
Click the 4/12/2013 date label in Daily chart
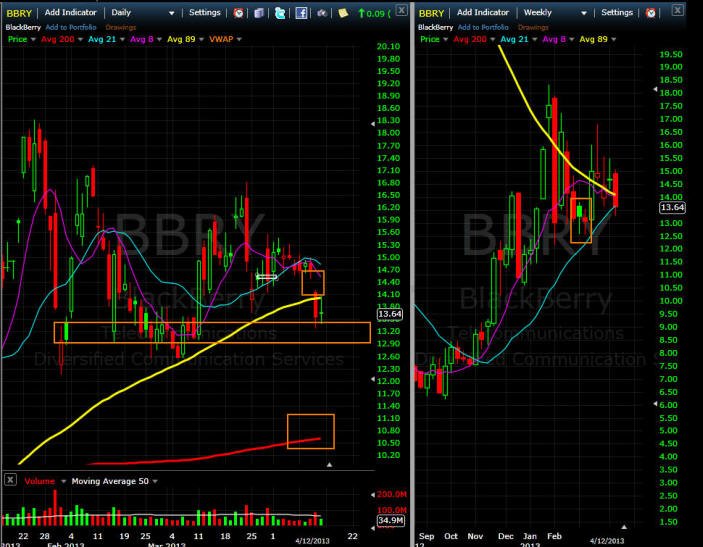coord(312,540)
